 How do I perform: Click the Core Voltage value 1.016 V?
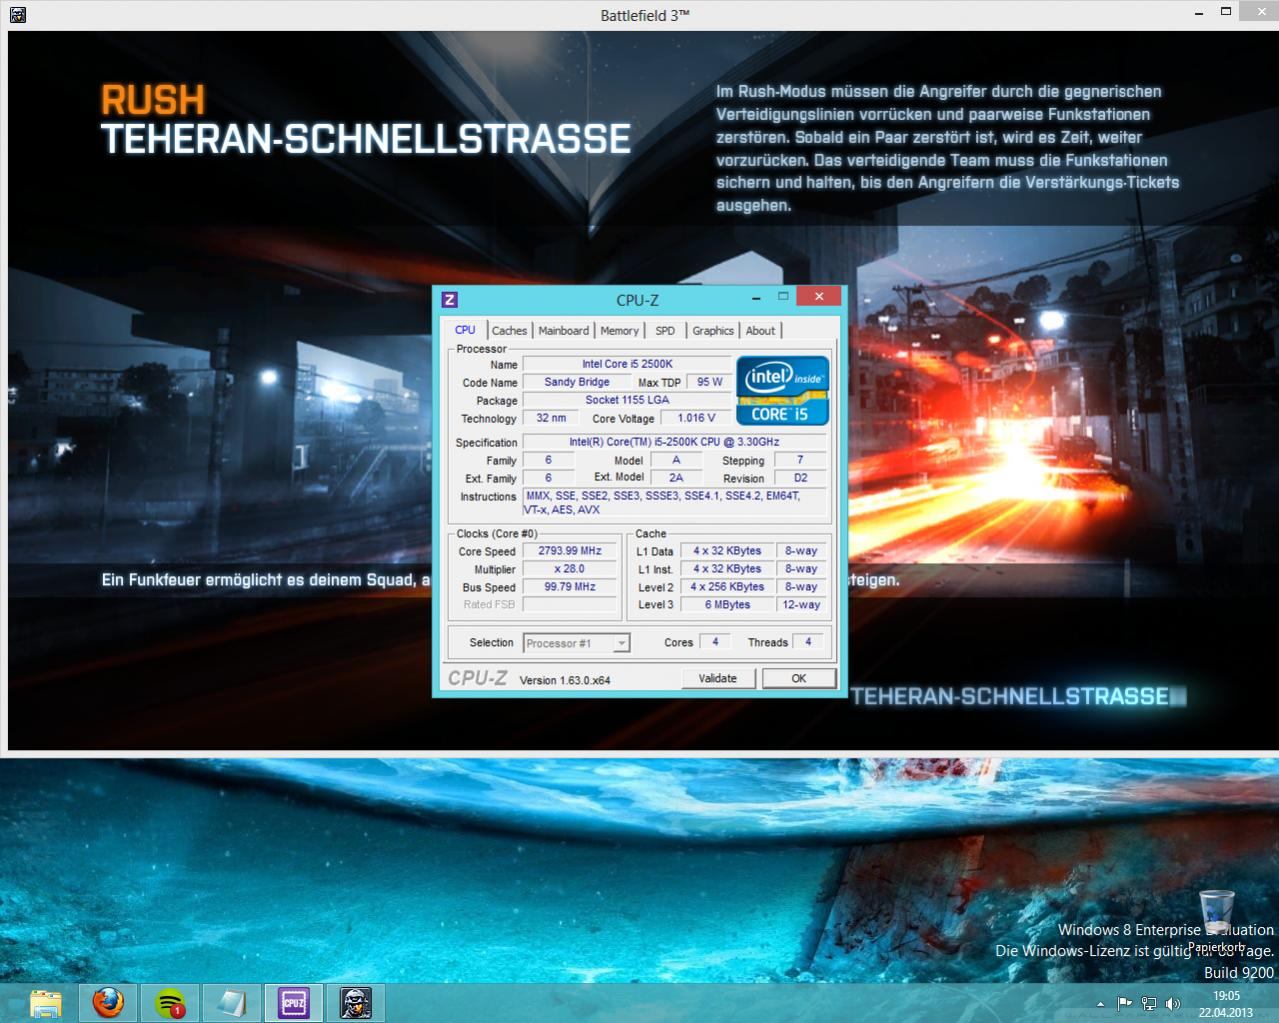696,418
